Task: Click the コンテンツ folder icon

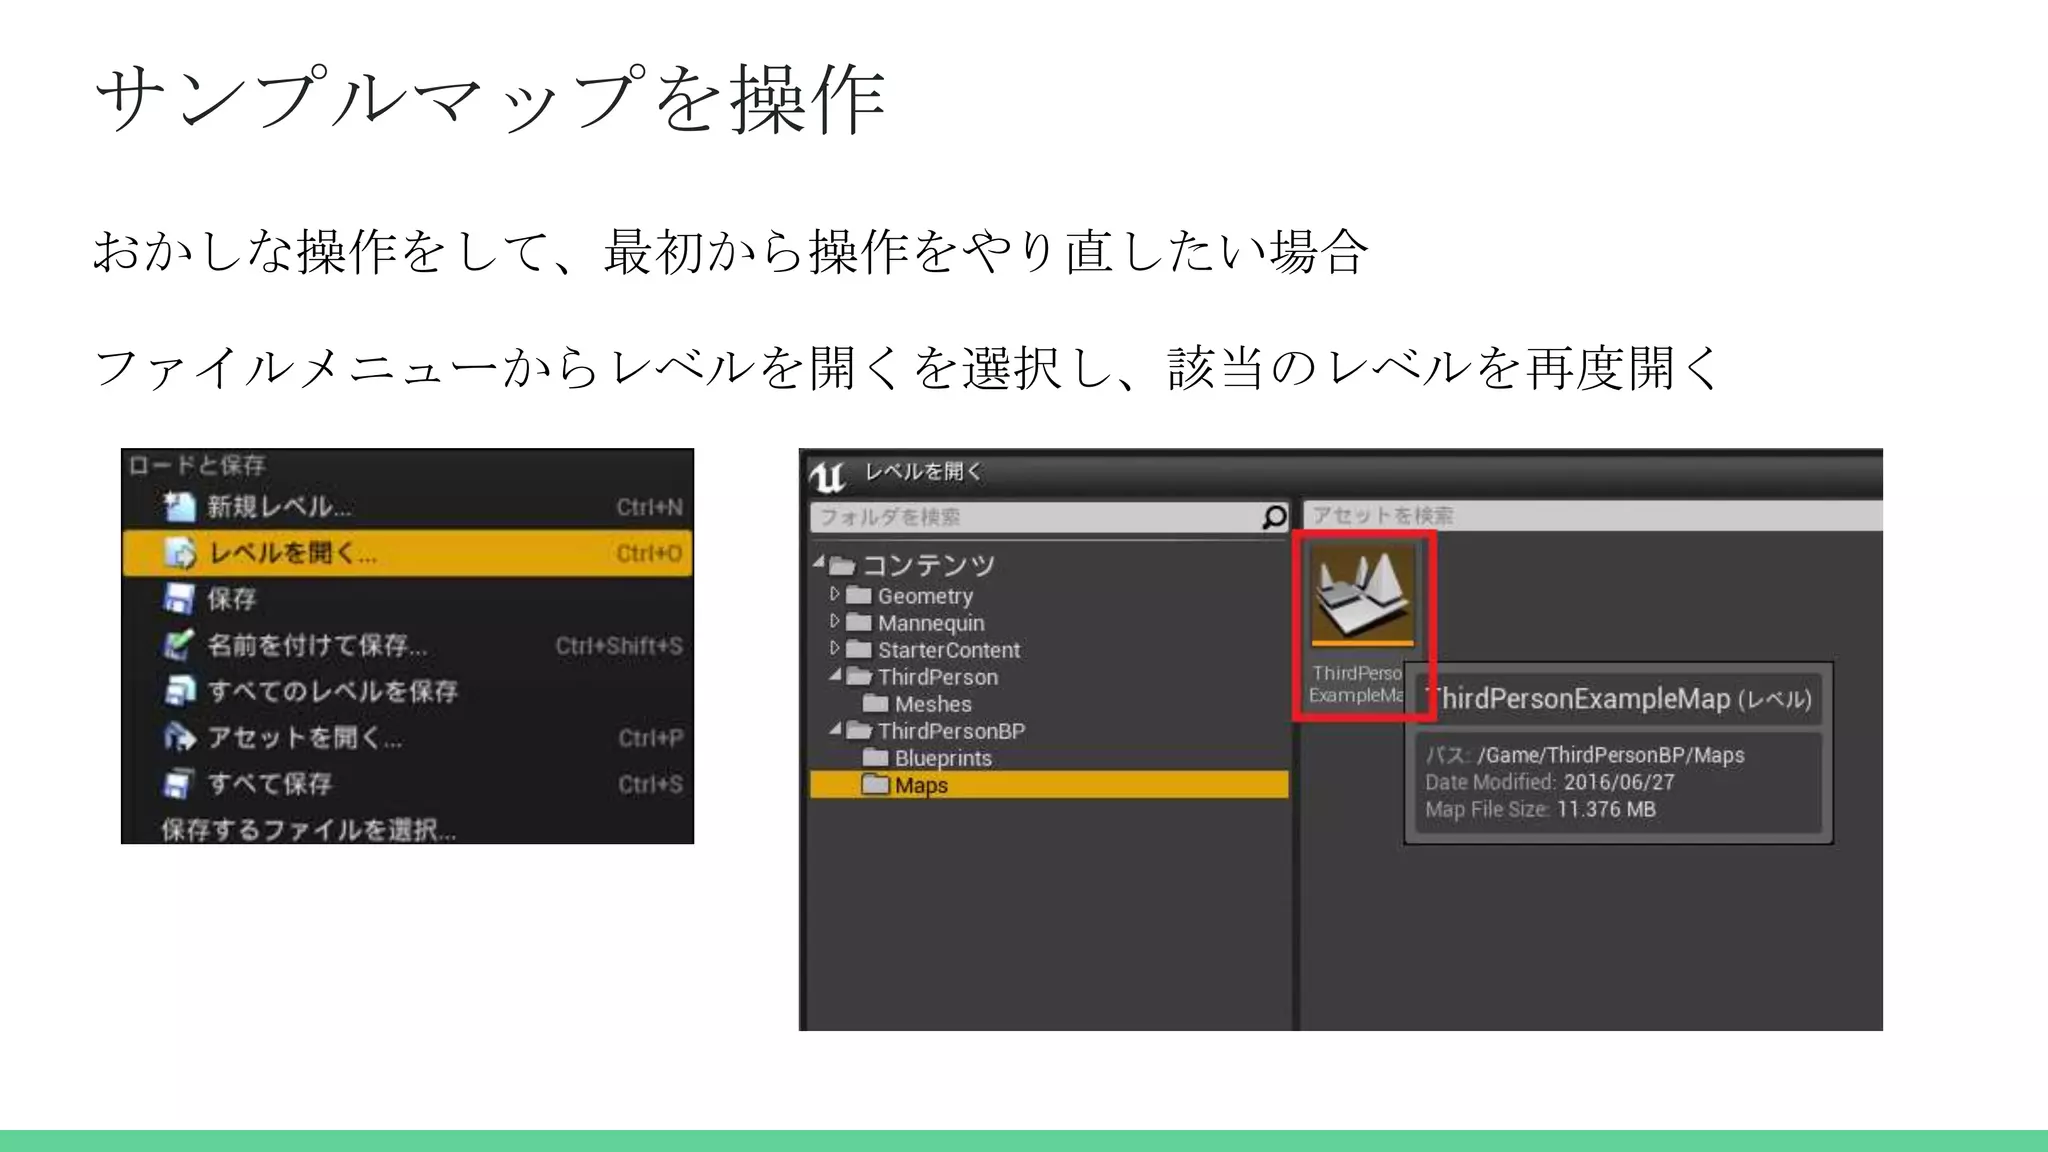Action: [843, 567]
